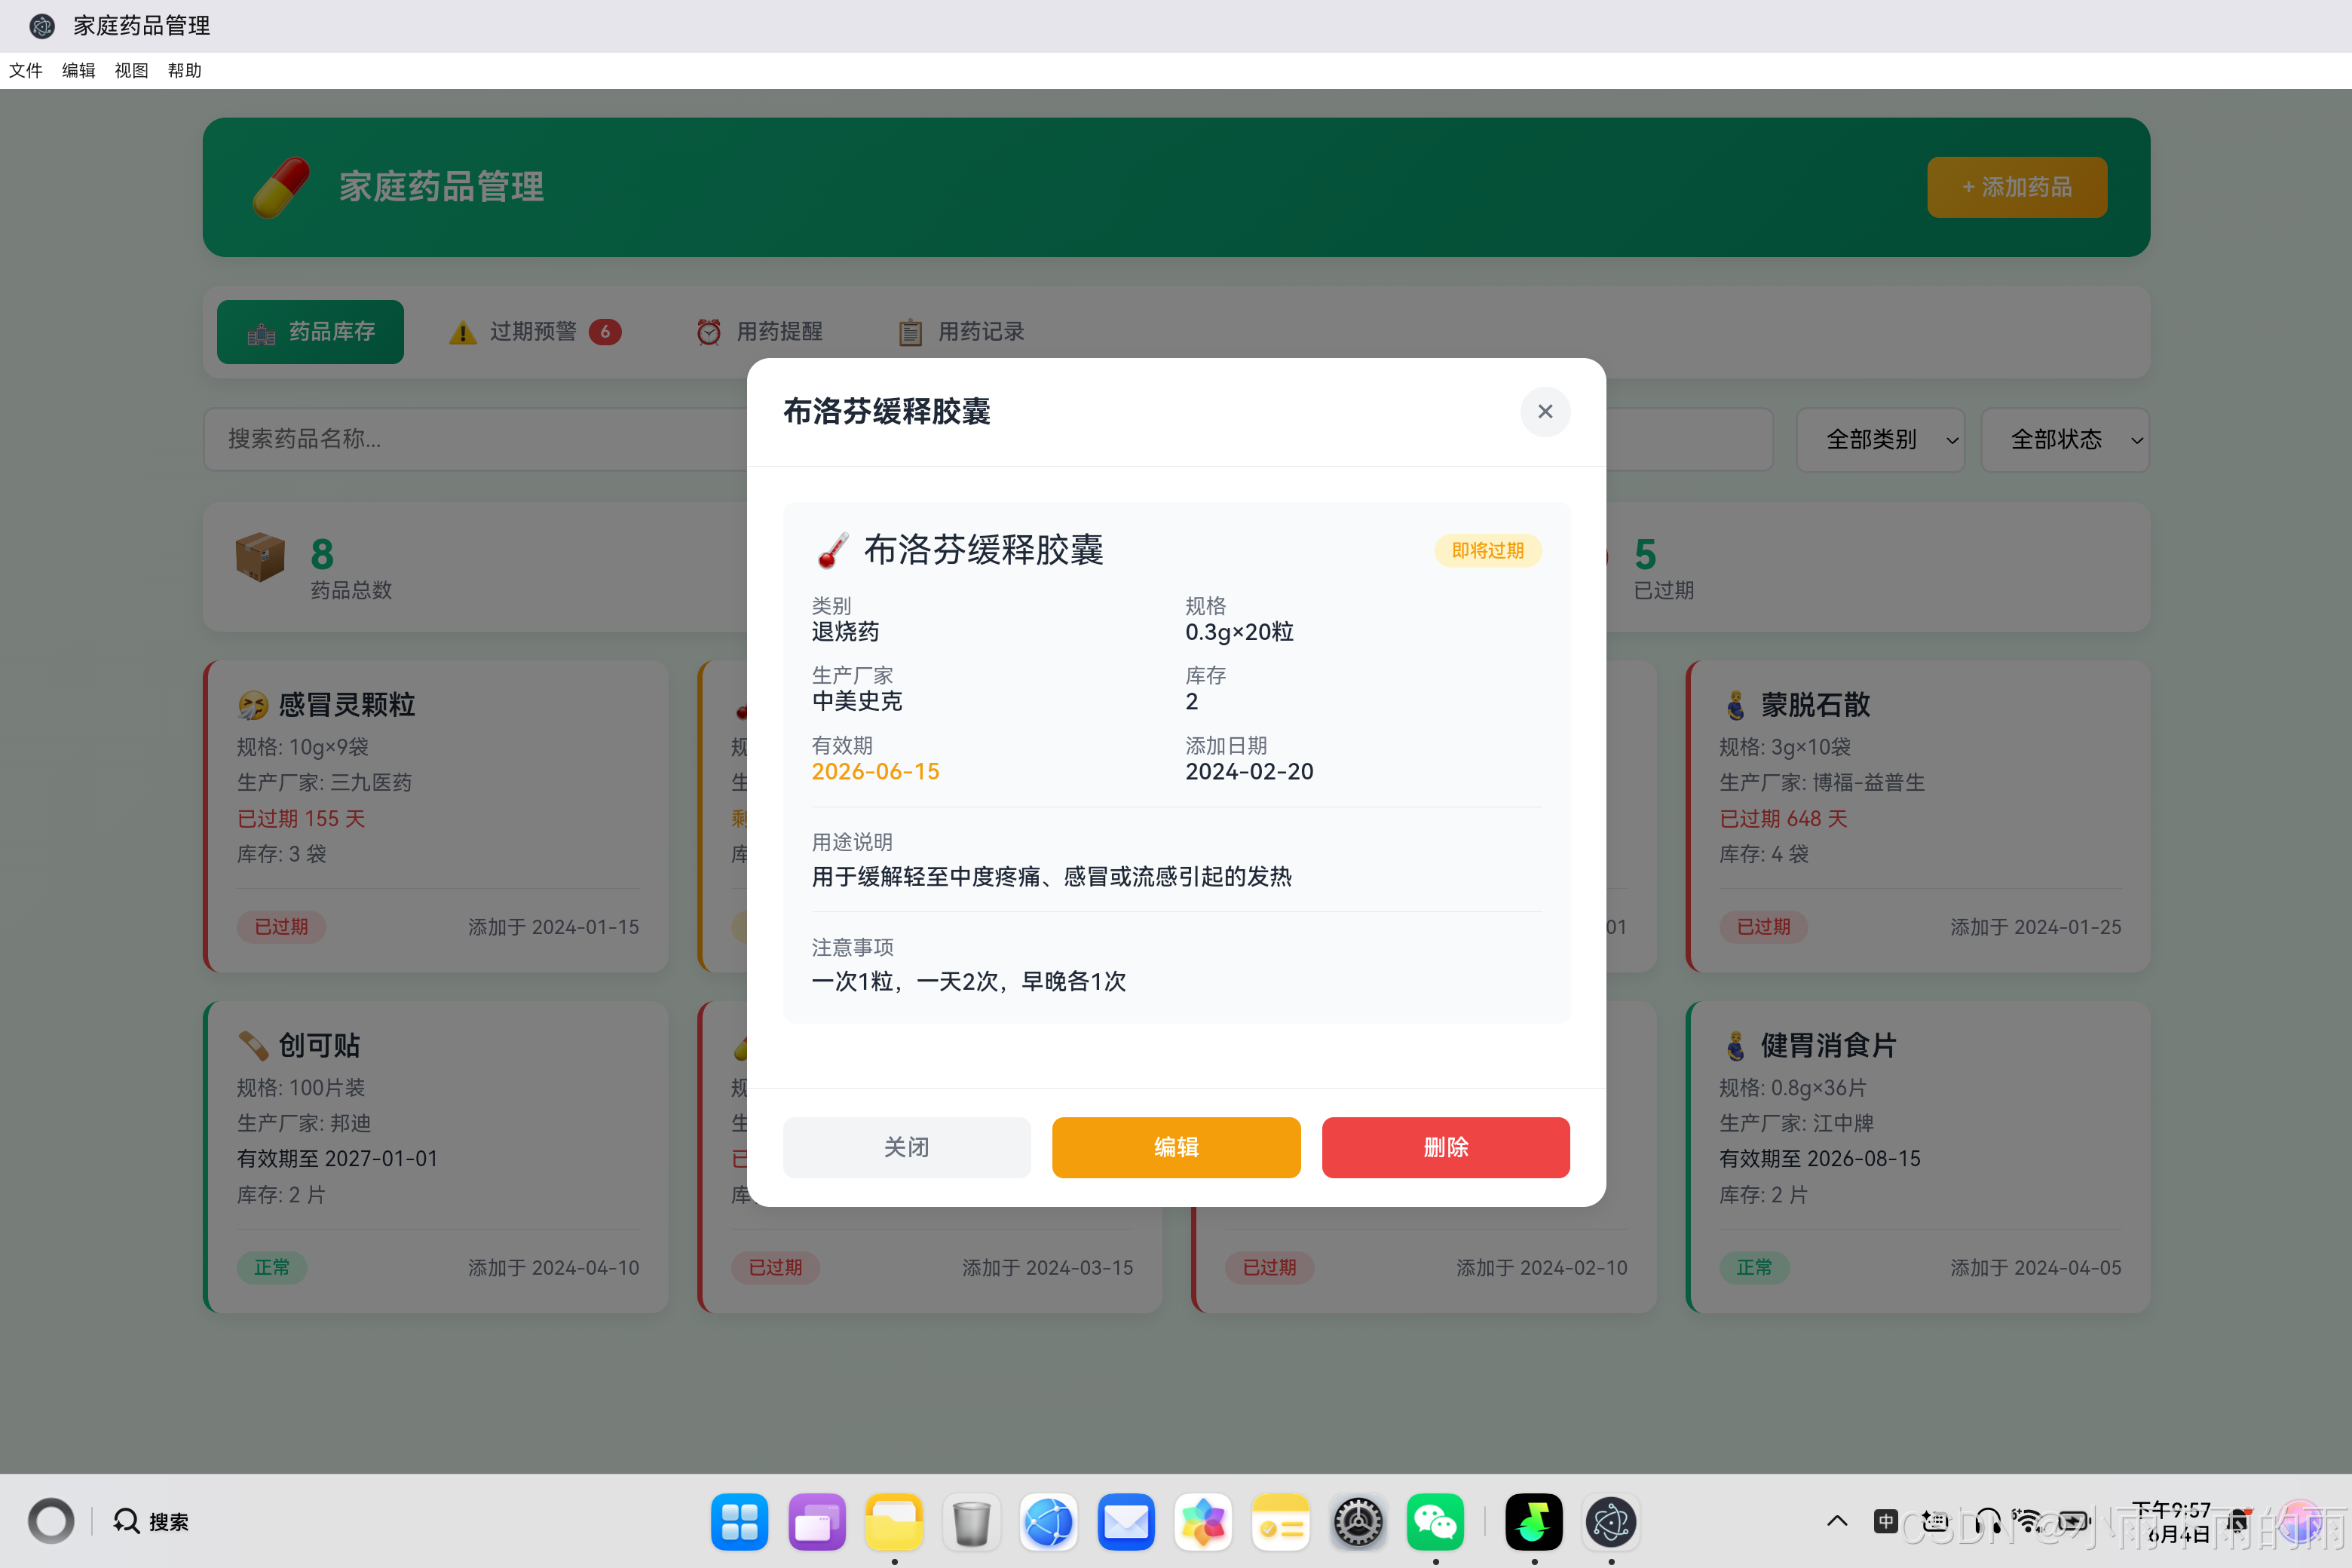Screen dimensions: 2352x1568
Task: Open the notes app in dock
Action: (1280, 1522)
